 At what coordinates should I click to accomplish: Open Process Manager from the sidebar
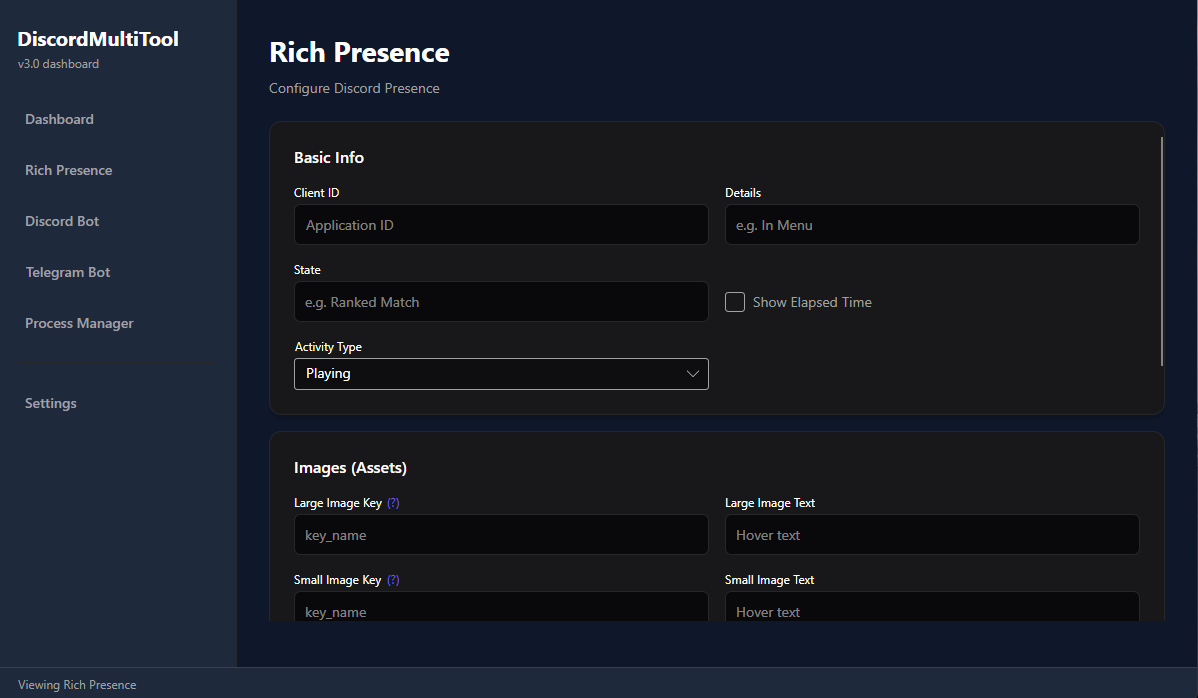click(x=79, y=323)
